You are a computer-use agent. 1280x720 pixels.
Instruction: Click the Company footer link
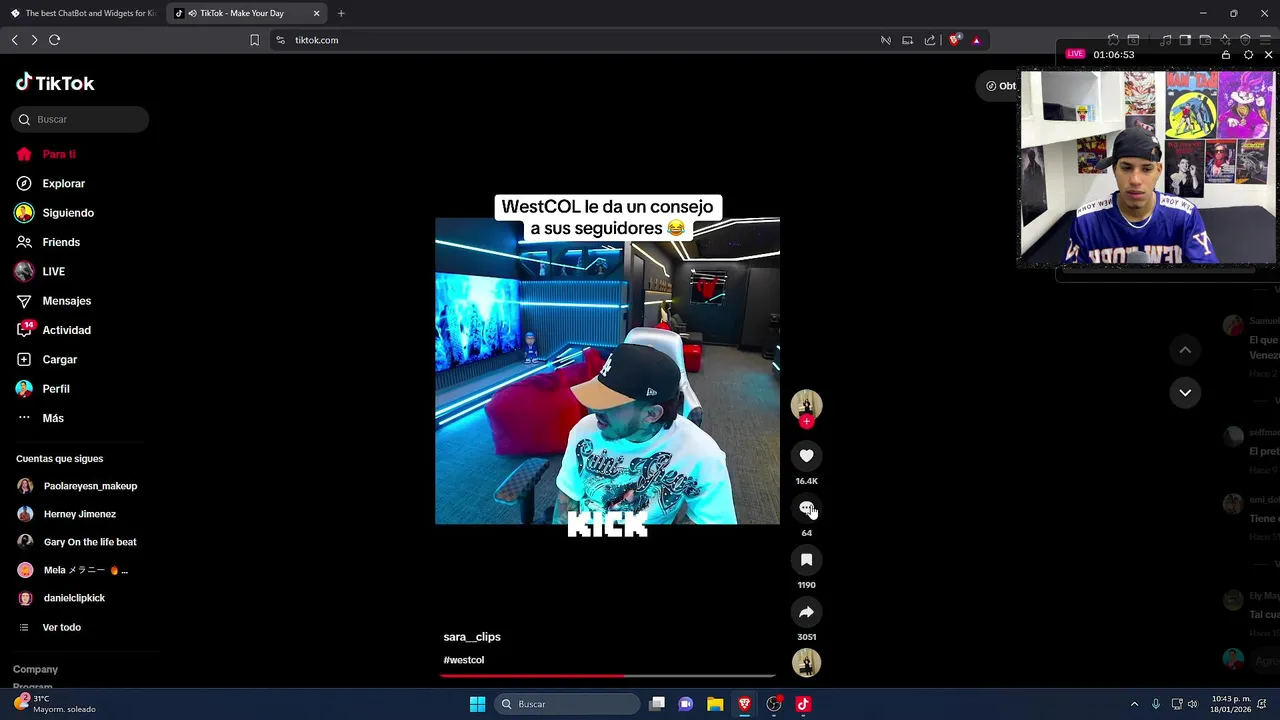[x=35, y=669]
